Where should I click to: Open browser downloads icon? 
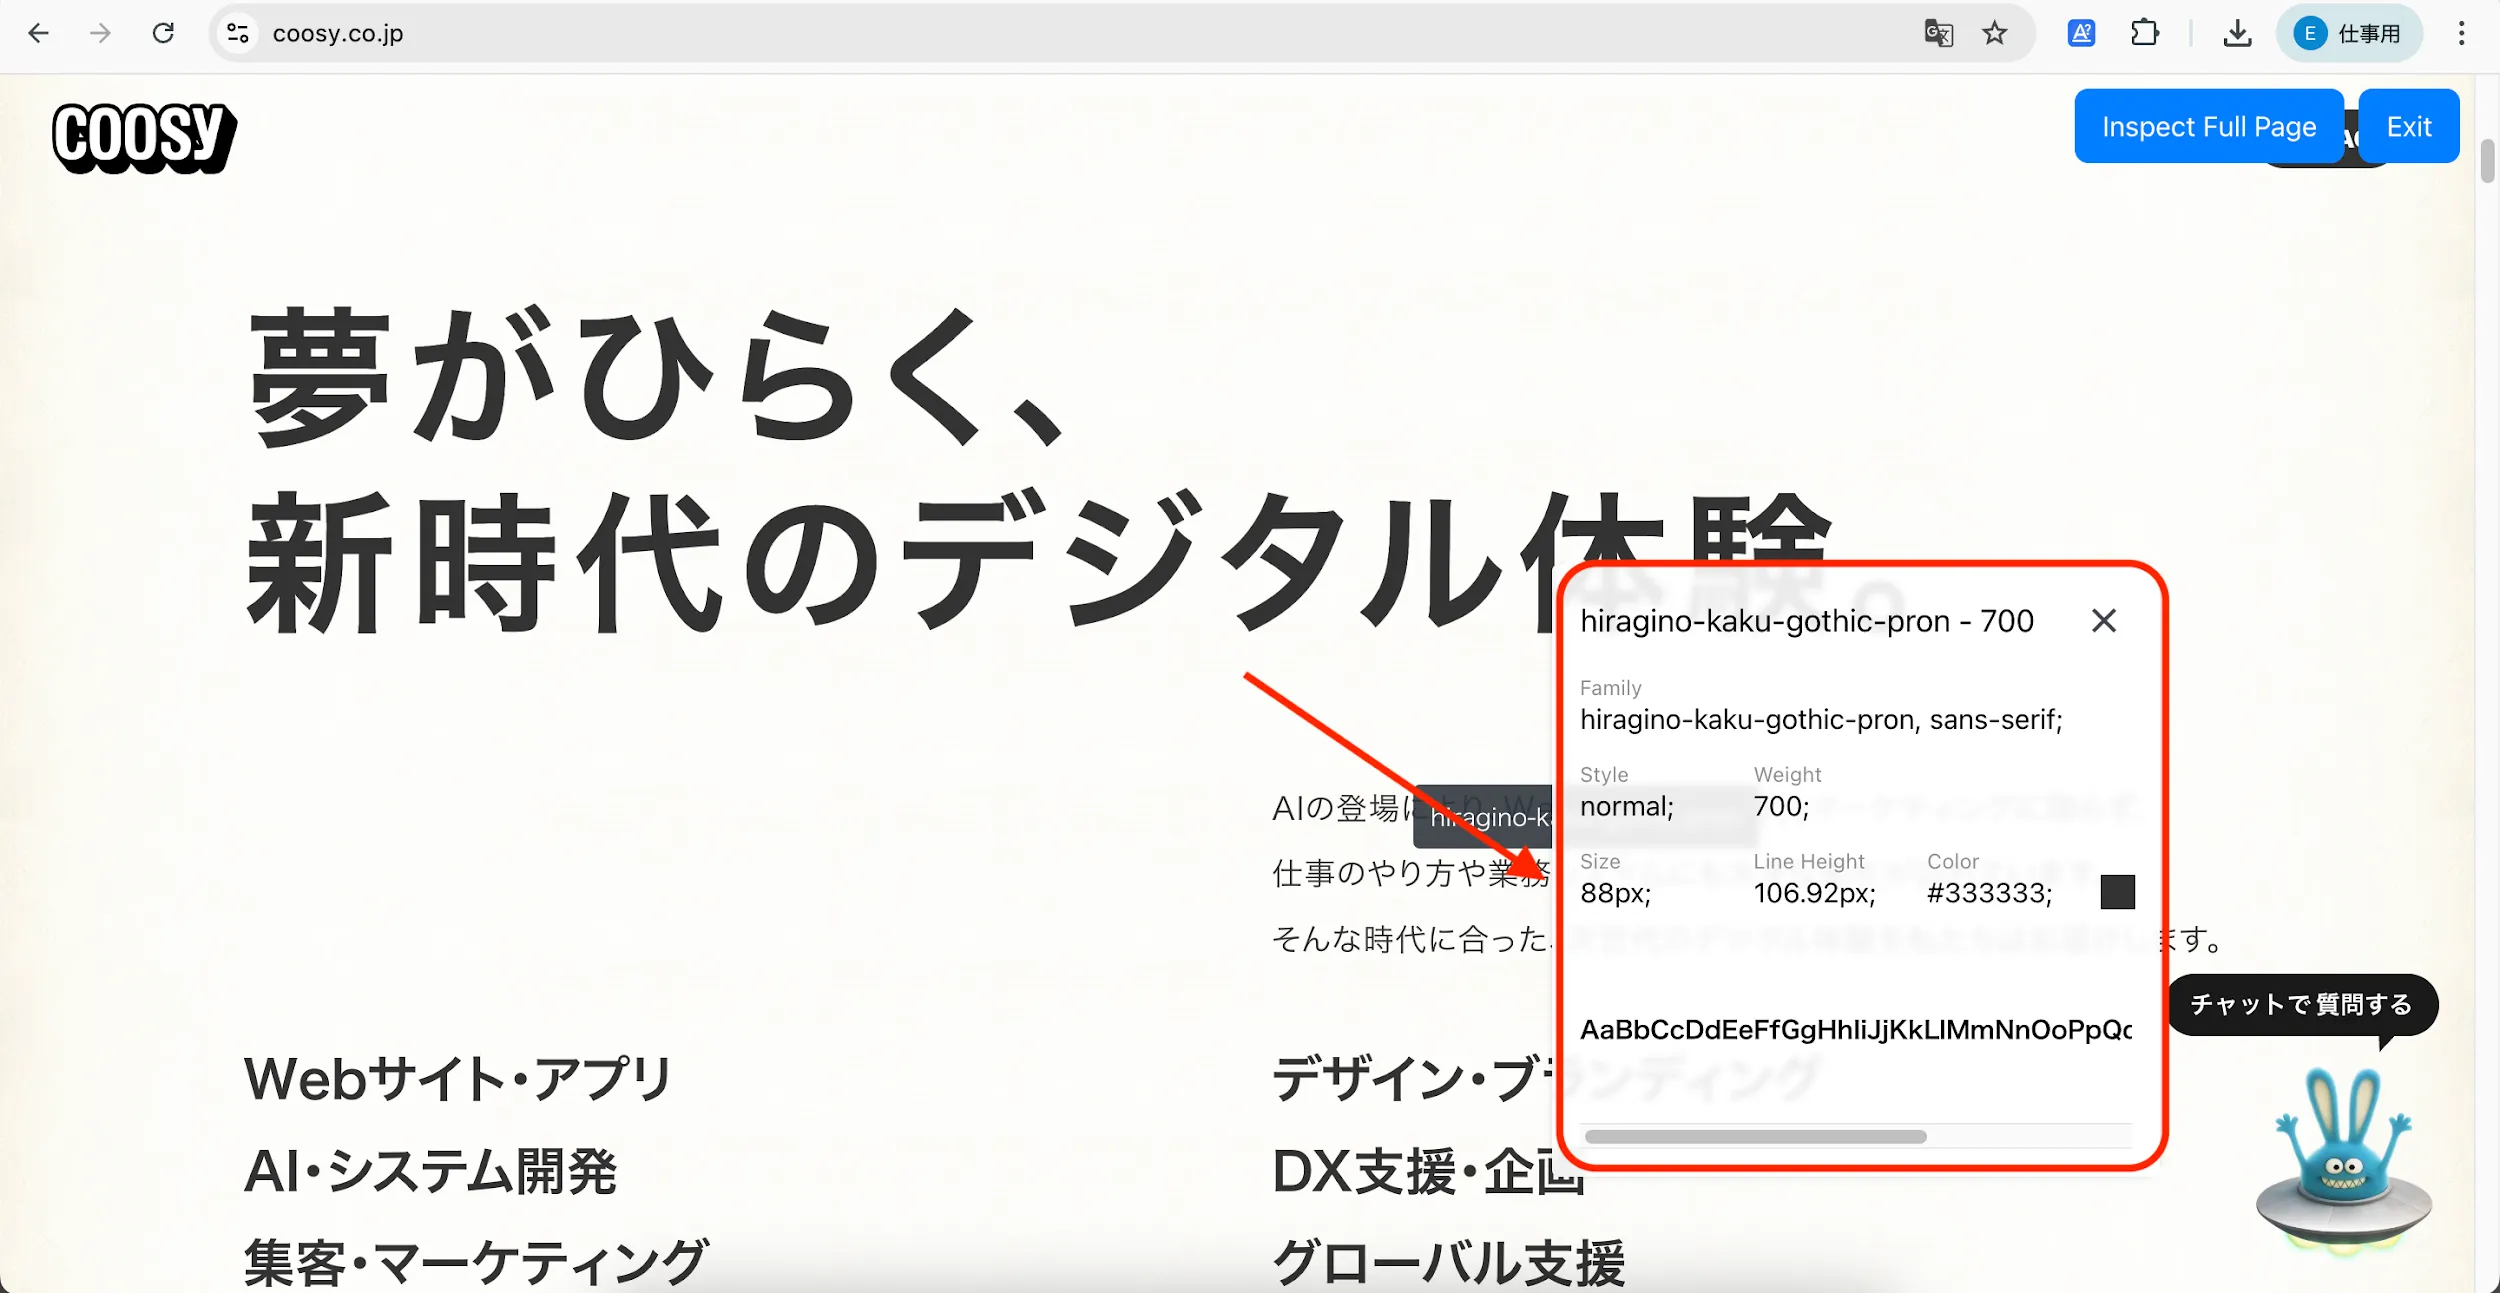2237,33
